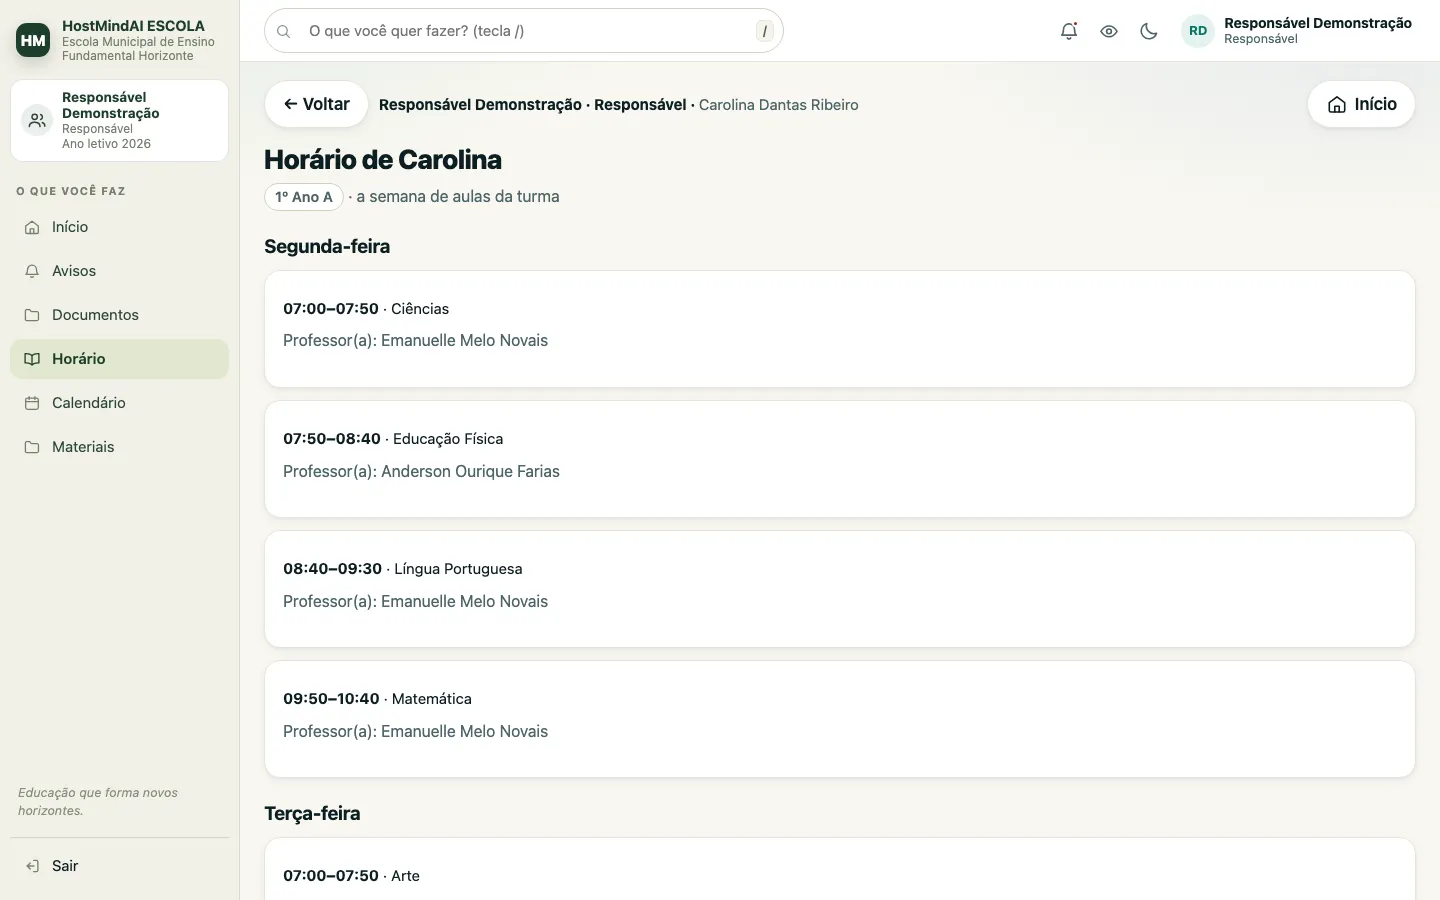
Task: Open the notifications bell
Action: [x=1069, y=31]
